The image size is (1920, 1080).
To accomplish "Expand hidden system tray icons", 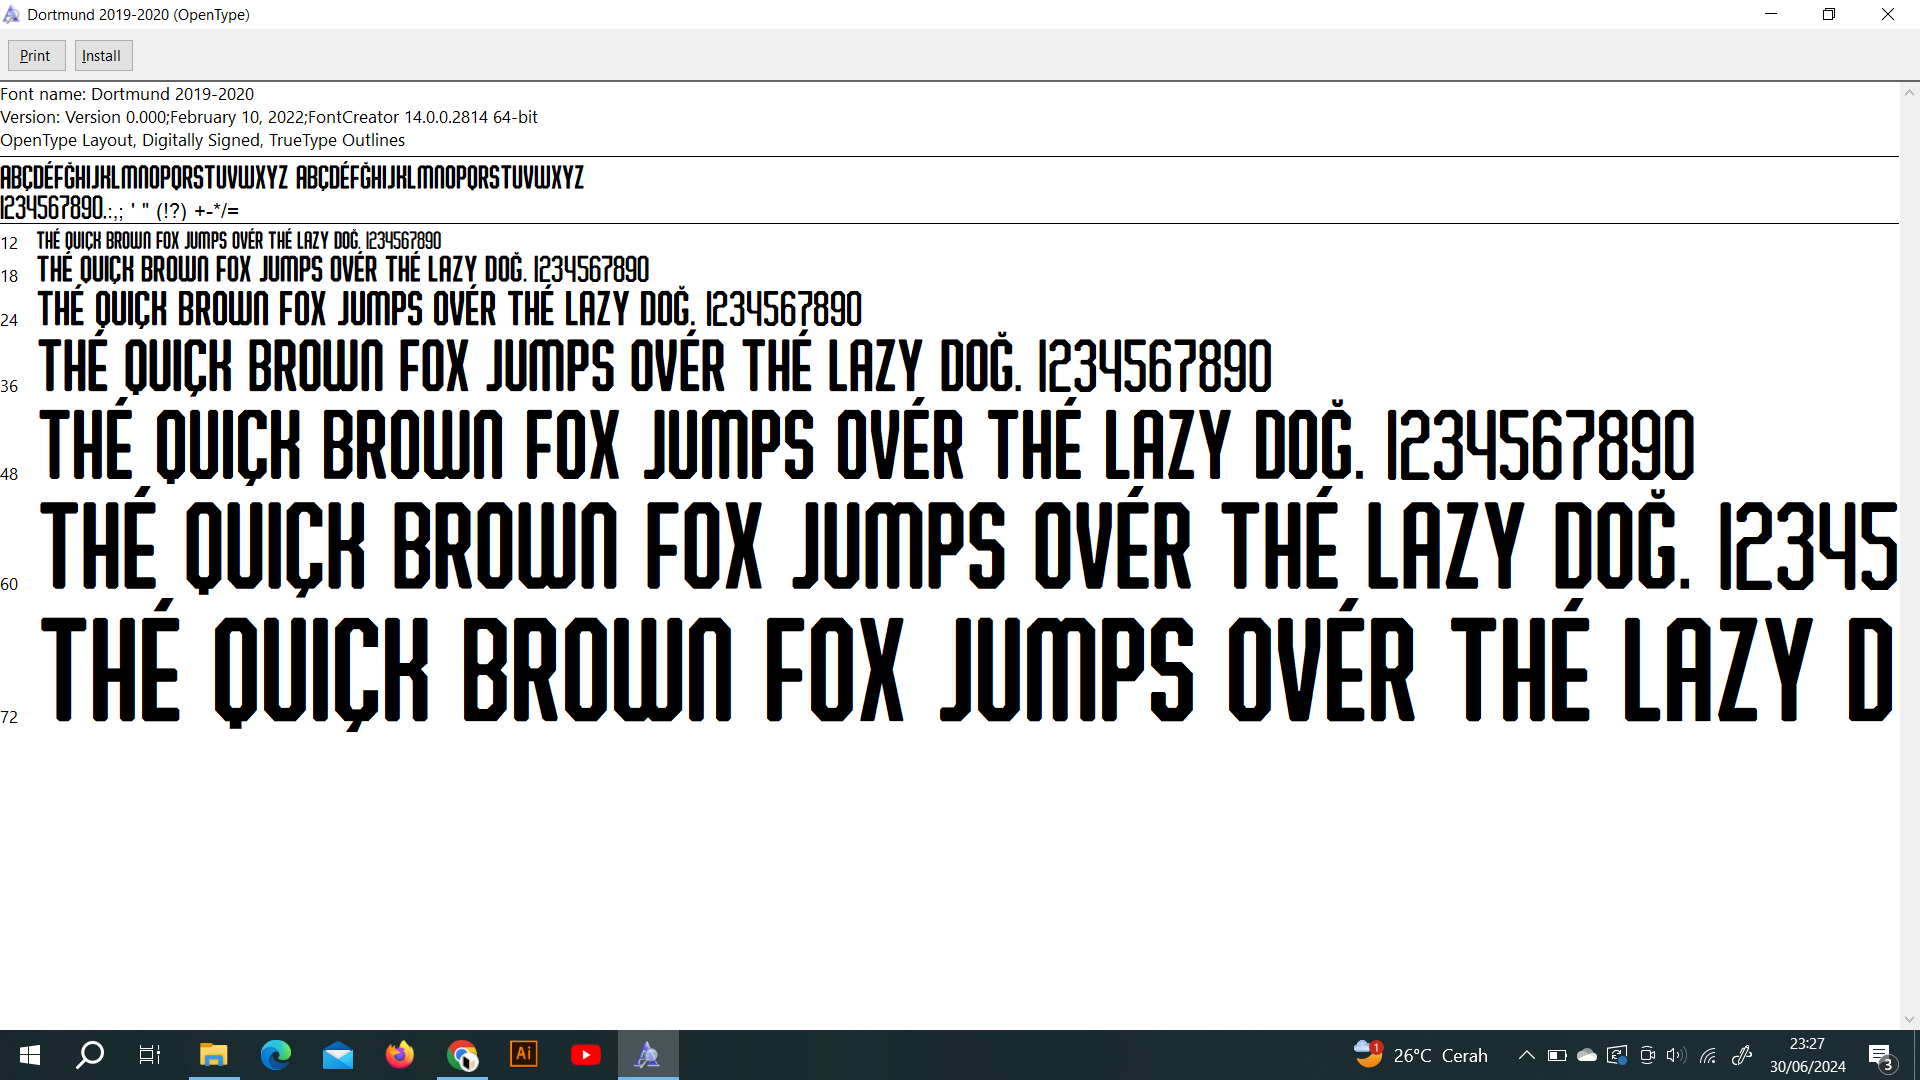I will pos(1527,1055).
